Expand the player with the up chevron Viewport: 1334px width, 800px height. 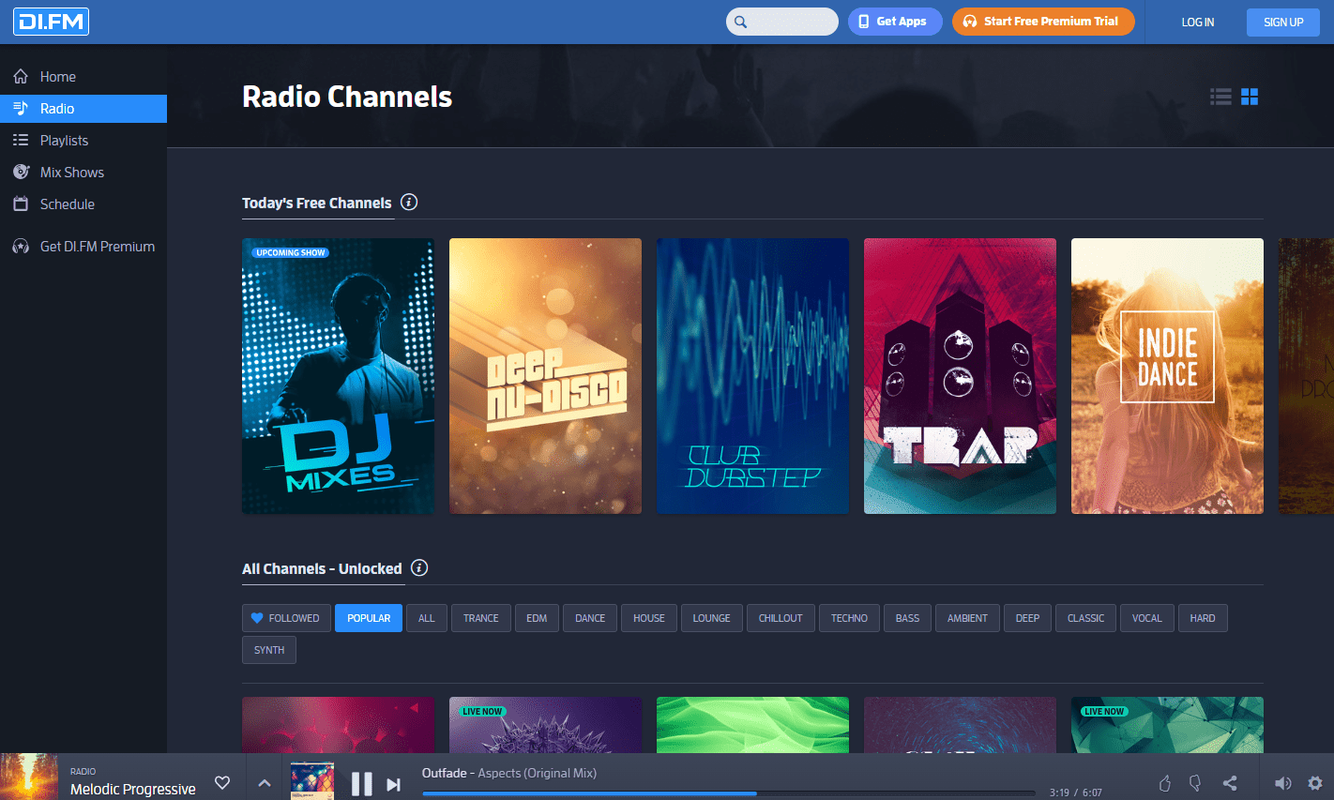264,783
